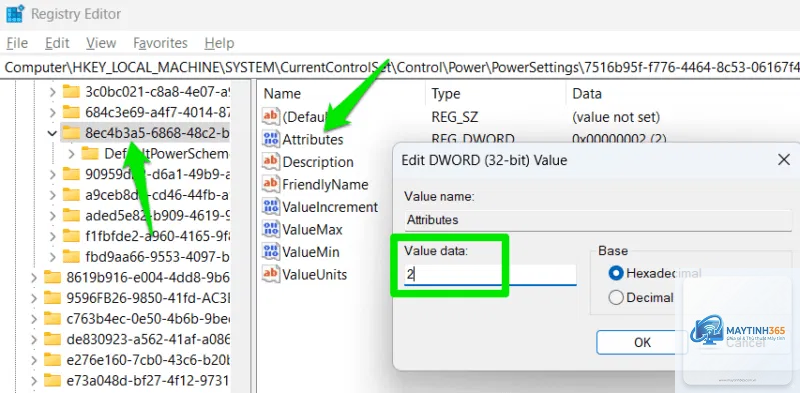Select the f1fbfde2-a960-4165 folder icon
The image size is (800, 393).
pos(71,235)
